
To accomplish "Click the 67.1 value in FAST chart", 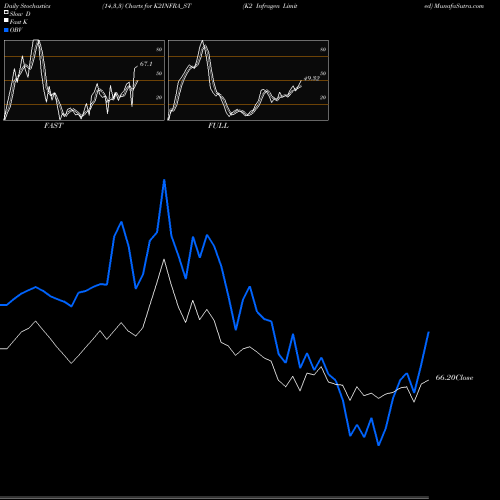I will point(146,64).
